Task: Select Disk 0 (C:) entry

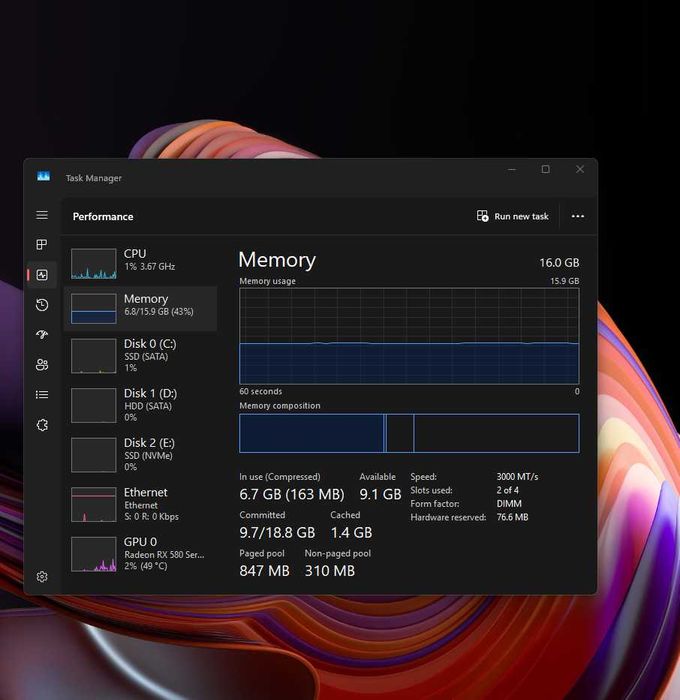Action: coord(141,355)
